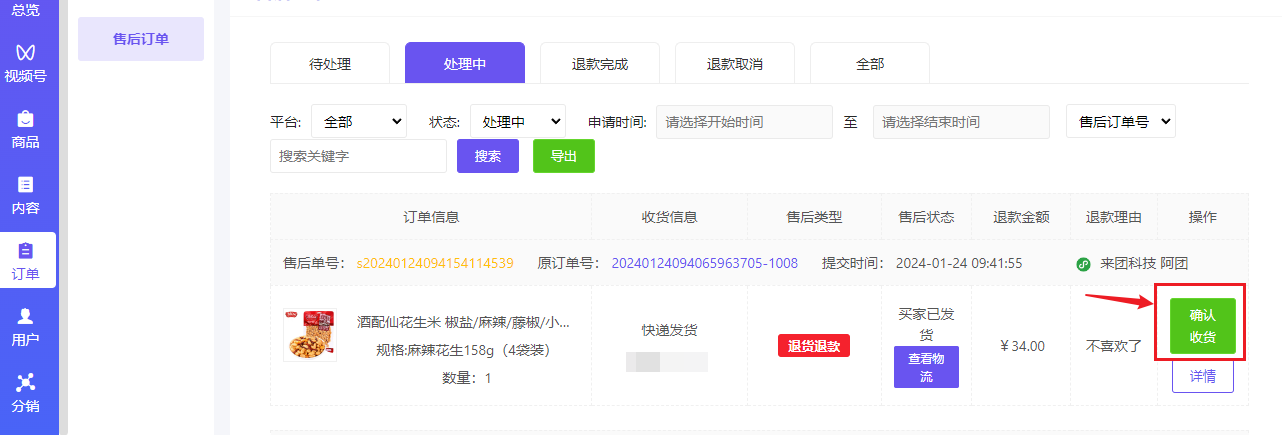Open the 分销 sidebar icon
1282x435 pixels.
(x=26, y=393)
